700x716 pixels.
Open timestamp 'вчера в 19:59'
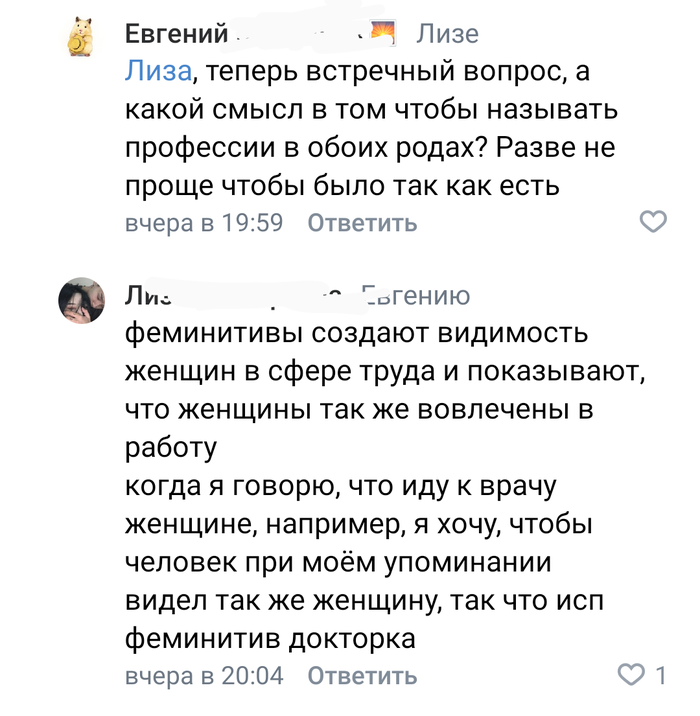(x=204, y=223)
